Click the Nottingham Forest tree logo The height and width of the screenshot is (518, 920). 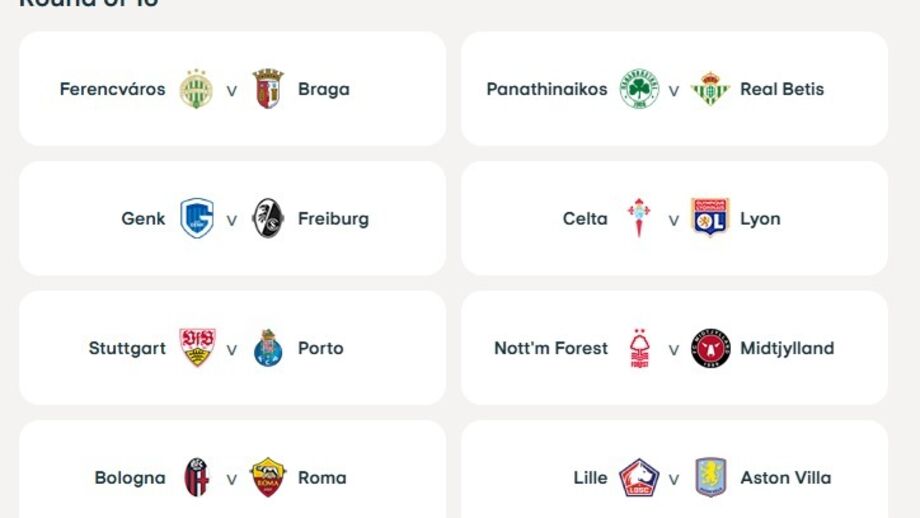point(639,348)
